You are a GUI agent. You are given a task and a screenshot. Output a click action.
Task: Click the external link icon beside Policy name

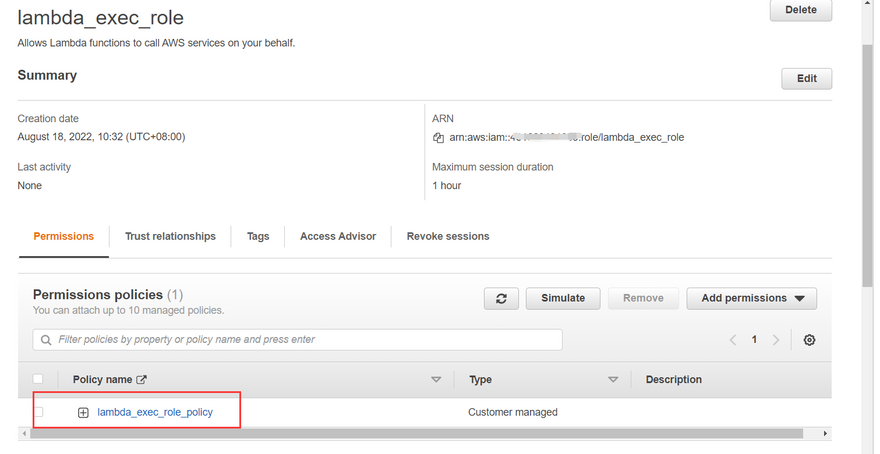click(141, 380)
